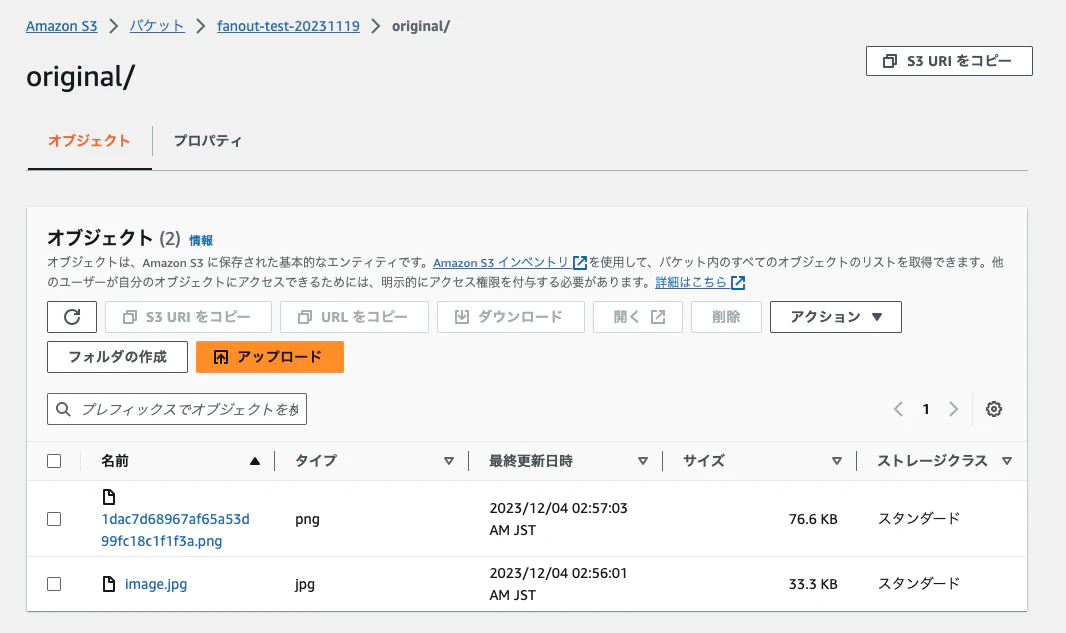Viewport: 1066px width, 633px height.
Task: Open table preferences gear icon
Action: pyautogui.click(x=994, y=409)
